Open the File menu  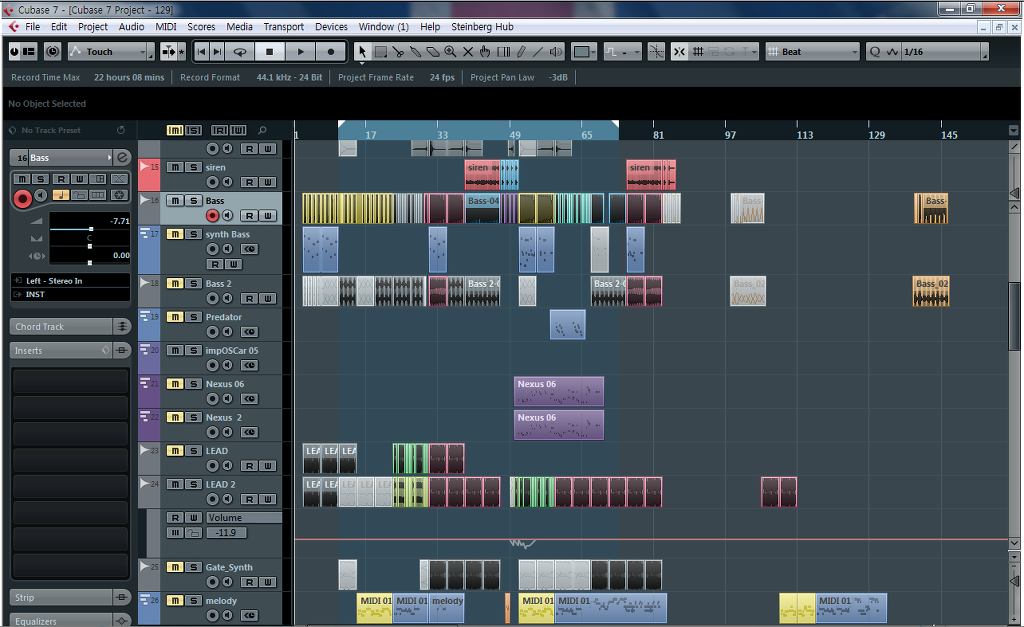[33, 27]
